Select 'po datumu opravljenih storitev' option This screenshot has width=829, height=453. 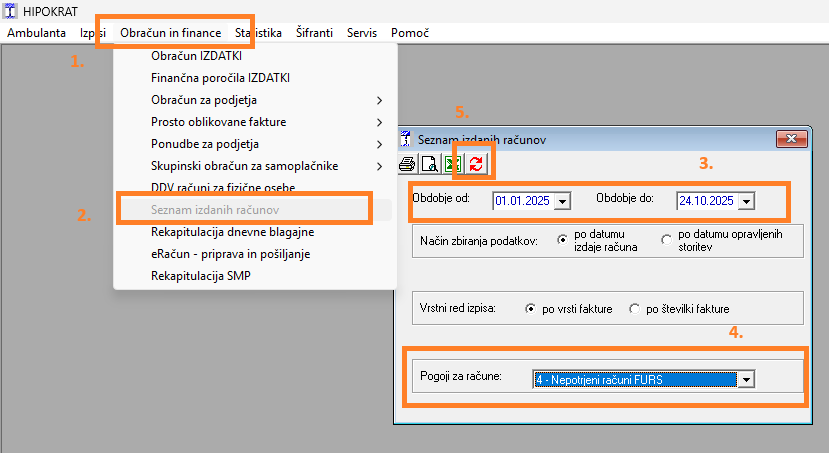click(667, 241)
